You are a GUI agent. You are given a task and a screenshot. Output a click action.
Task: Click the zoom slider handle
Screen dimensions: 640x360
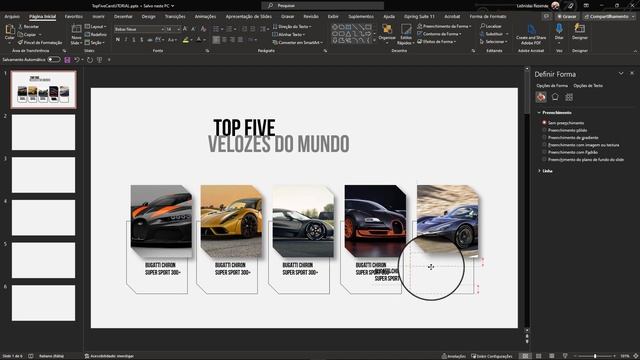pyautogui.click(x=595, y=356)
